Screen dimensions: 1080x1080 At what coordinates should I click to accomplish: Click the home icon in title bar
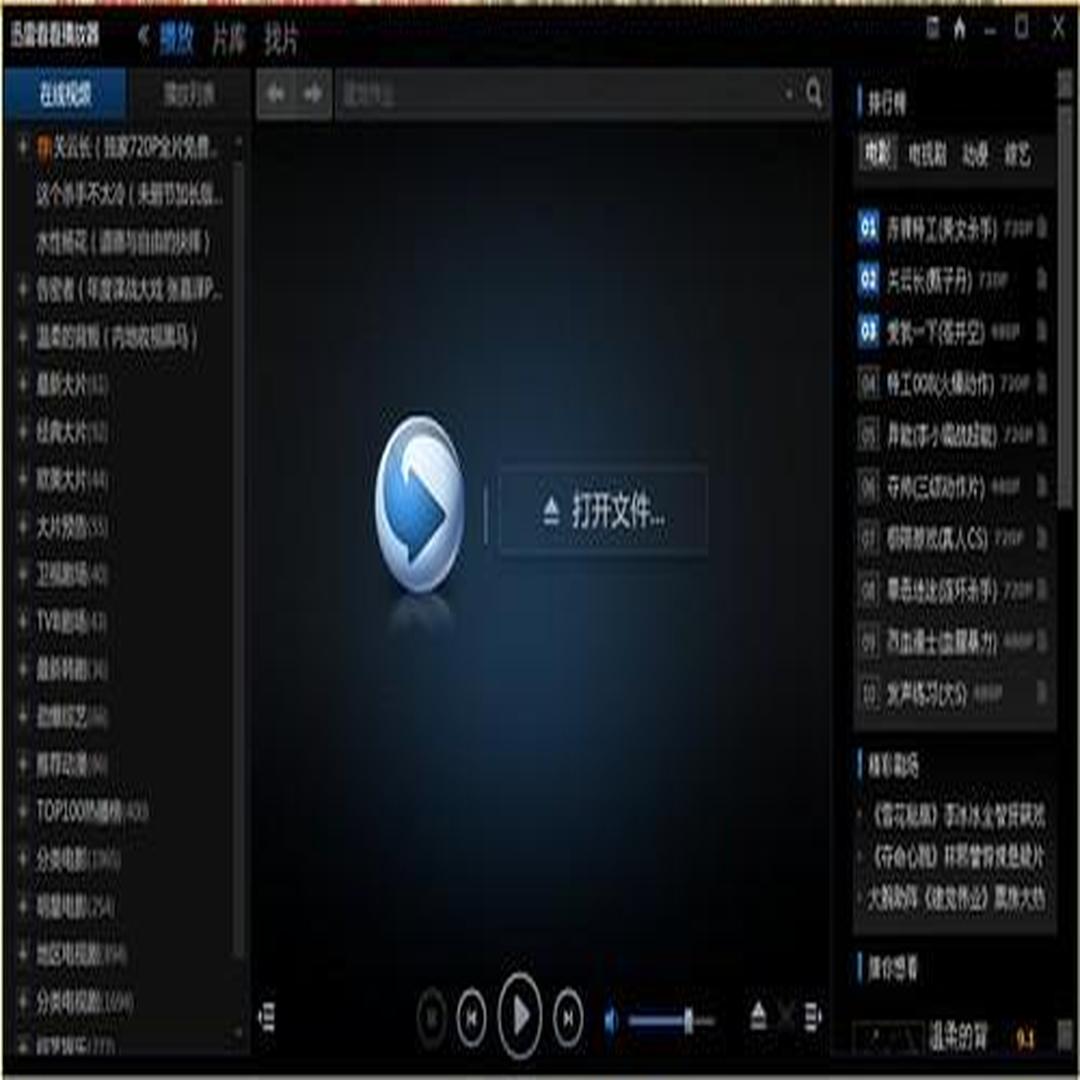tap(959, 29)
